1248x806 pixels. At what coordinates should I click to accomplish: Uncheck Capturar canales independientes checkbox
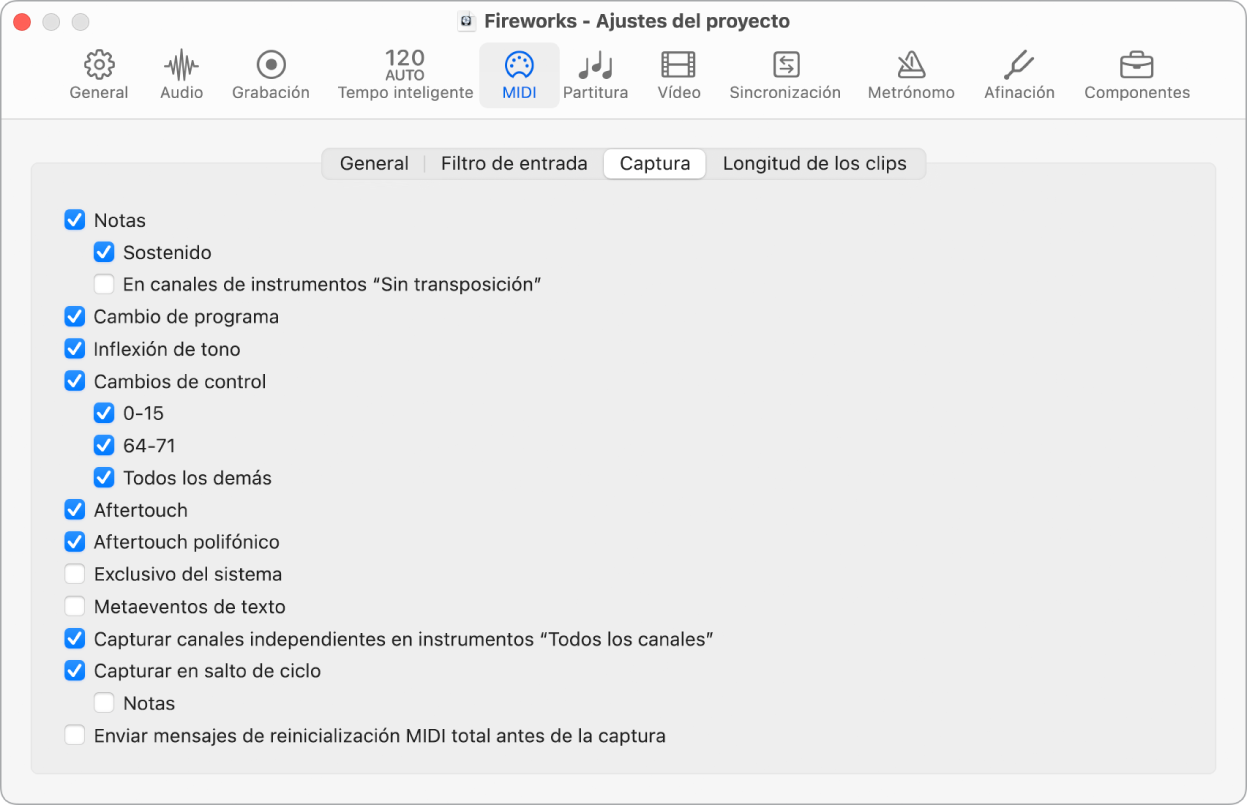click(75, 639)
